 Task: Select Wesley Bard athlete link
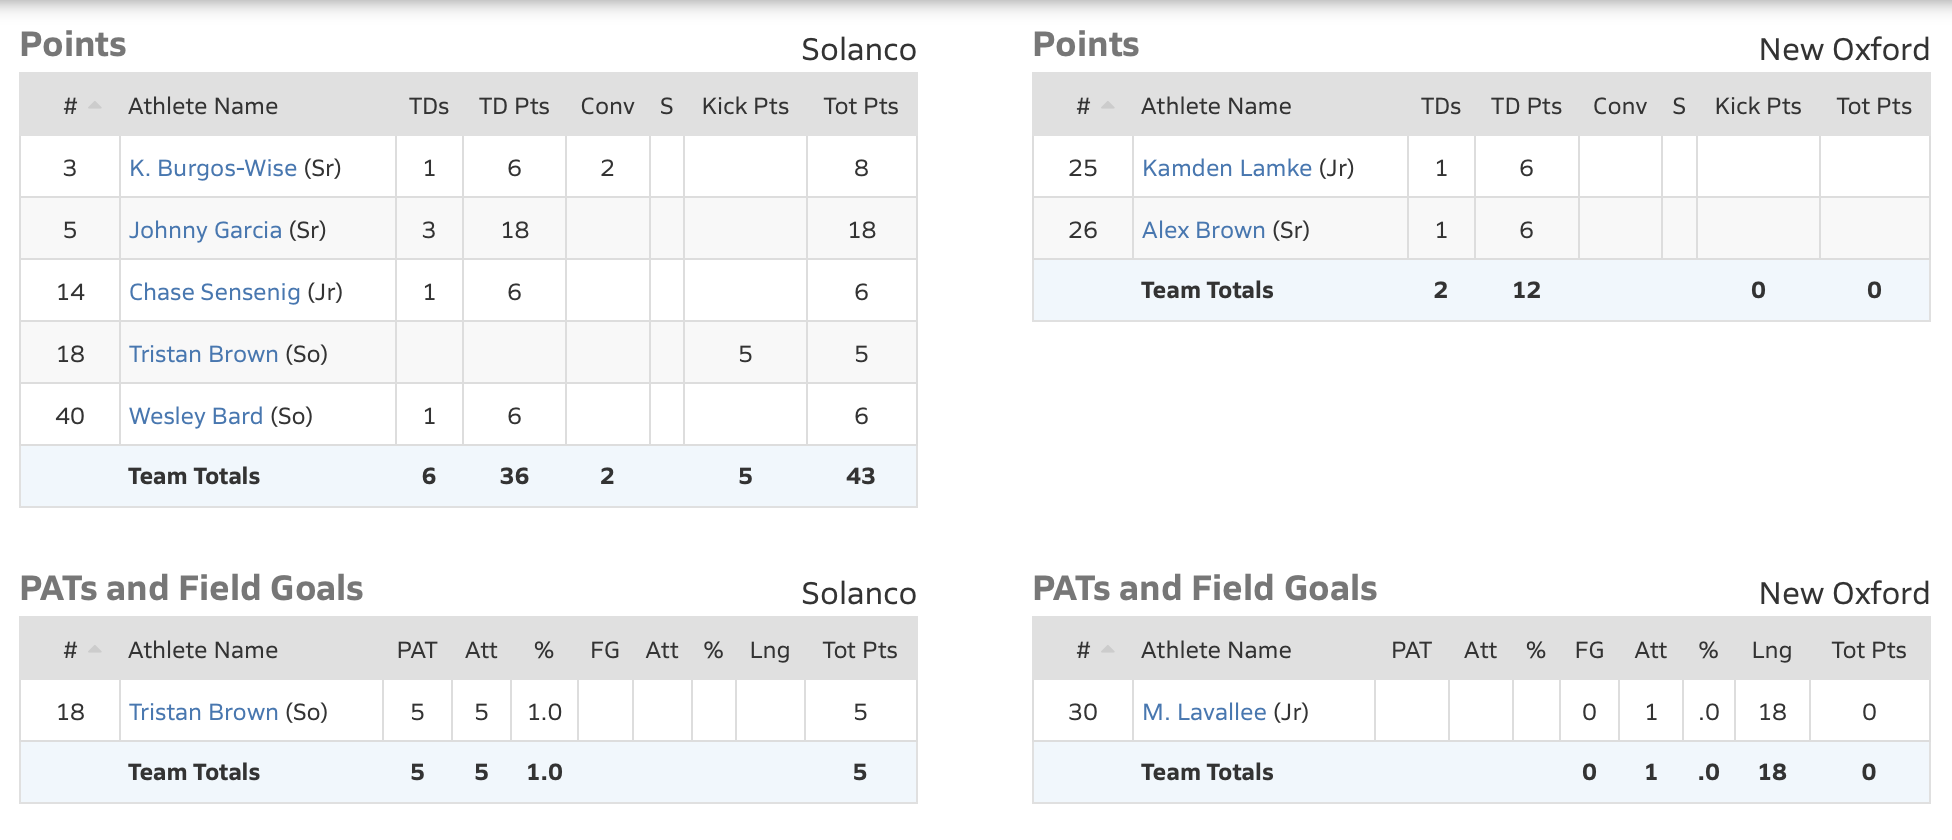click(x=196, y=416)
